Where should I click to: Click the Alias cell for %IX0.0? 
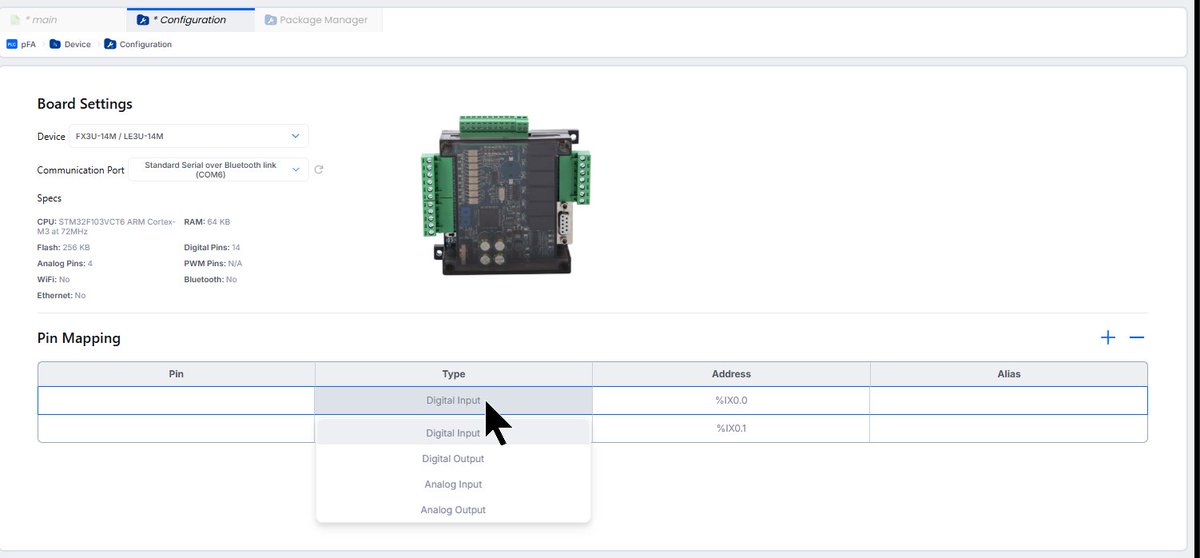(1009, 400)
